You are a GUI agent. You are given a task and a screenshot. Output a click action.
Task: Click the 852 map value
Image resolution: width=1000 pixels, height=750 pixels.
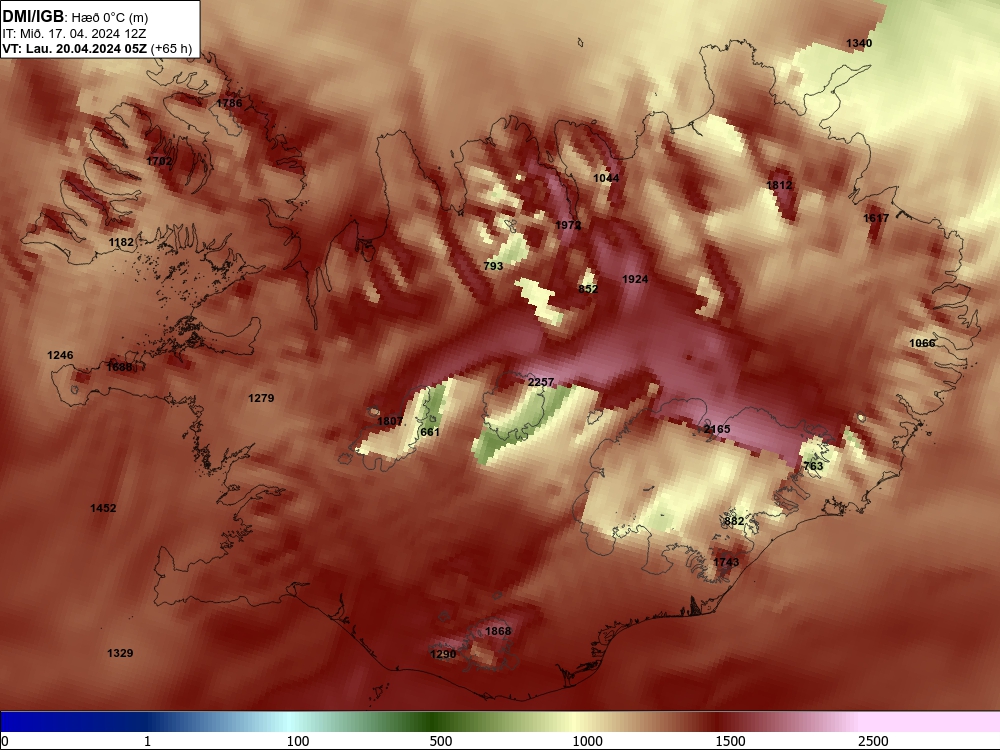pyautogui.click(x=588, y=289)
